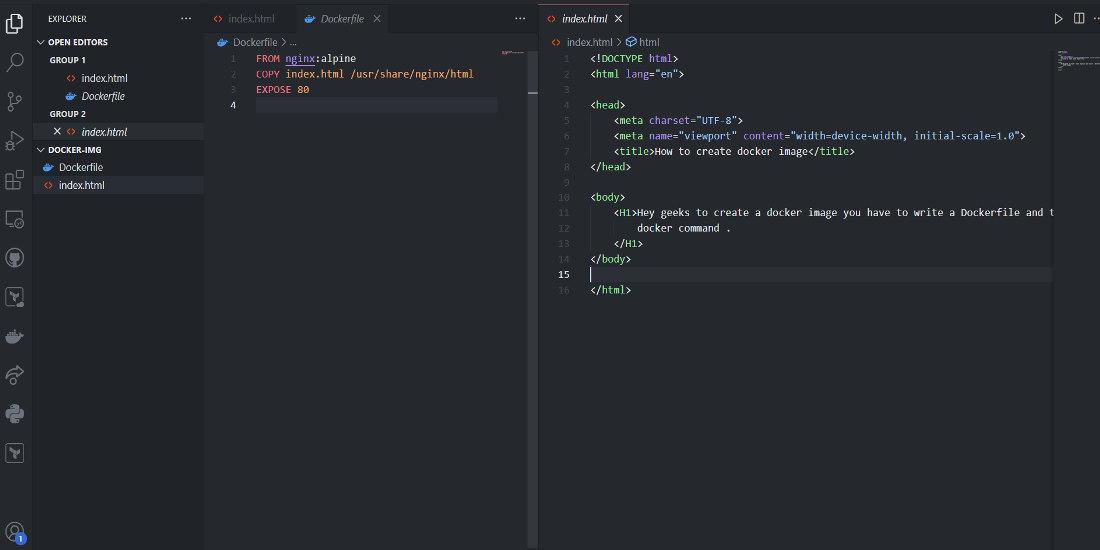Image resolution: width=1100 pixels, height=550 pixels.
Task: Click the meta charset line
Action: [x=678, y=120]
